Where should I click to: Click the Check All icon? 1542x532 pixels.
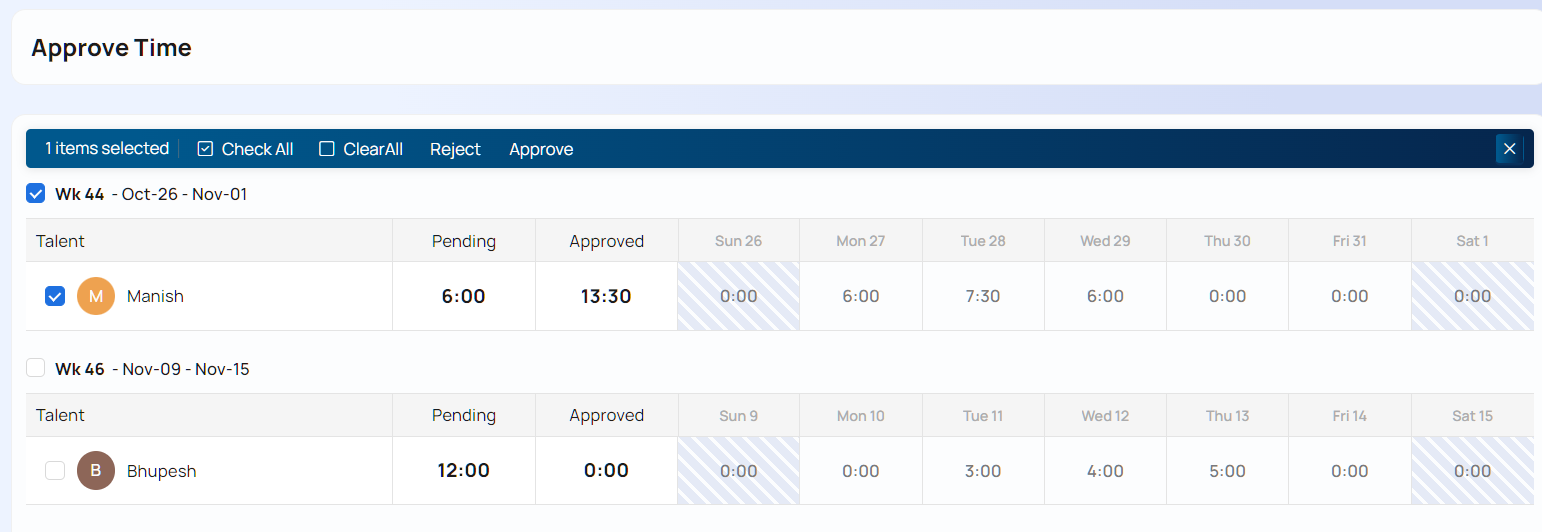pos(206,149)
